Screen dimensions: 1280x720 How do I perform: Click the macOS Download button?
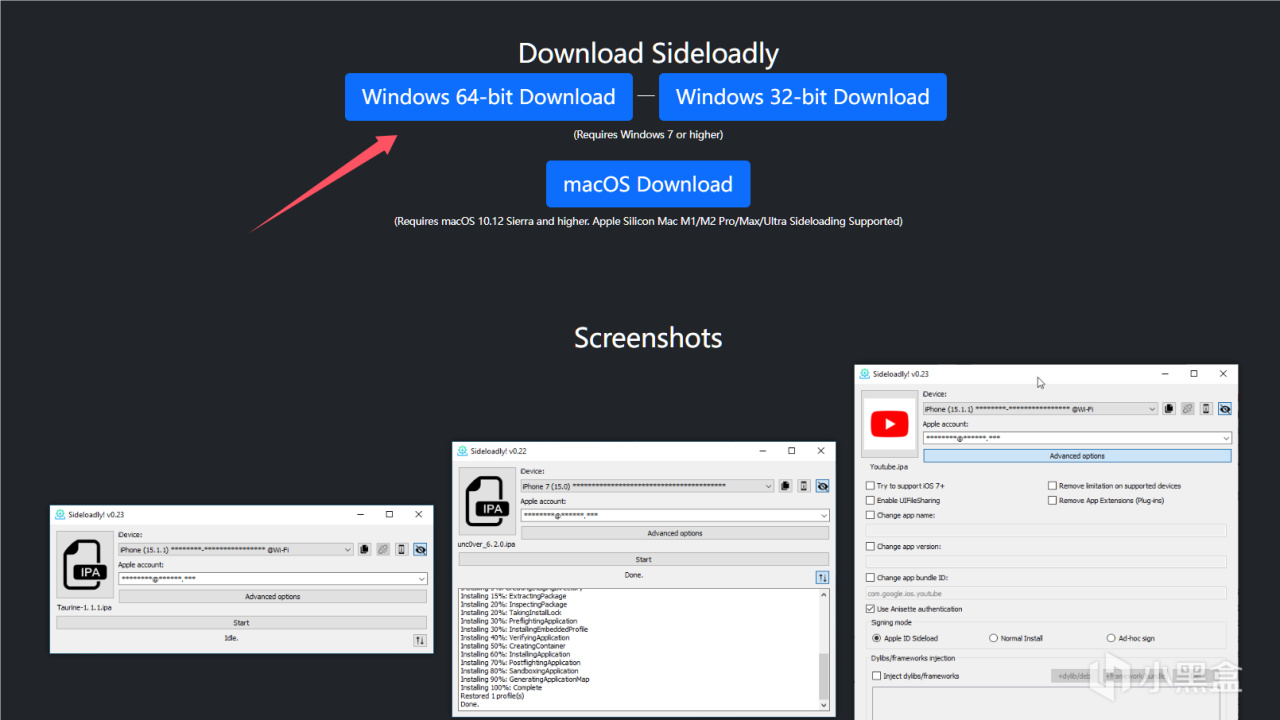pos(648,184)
